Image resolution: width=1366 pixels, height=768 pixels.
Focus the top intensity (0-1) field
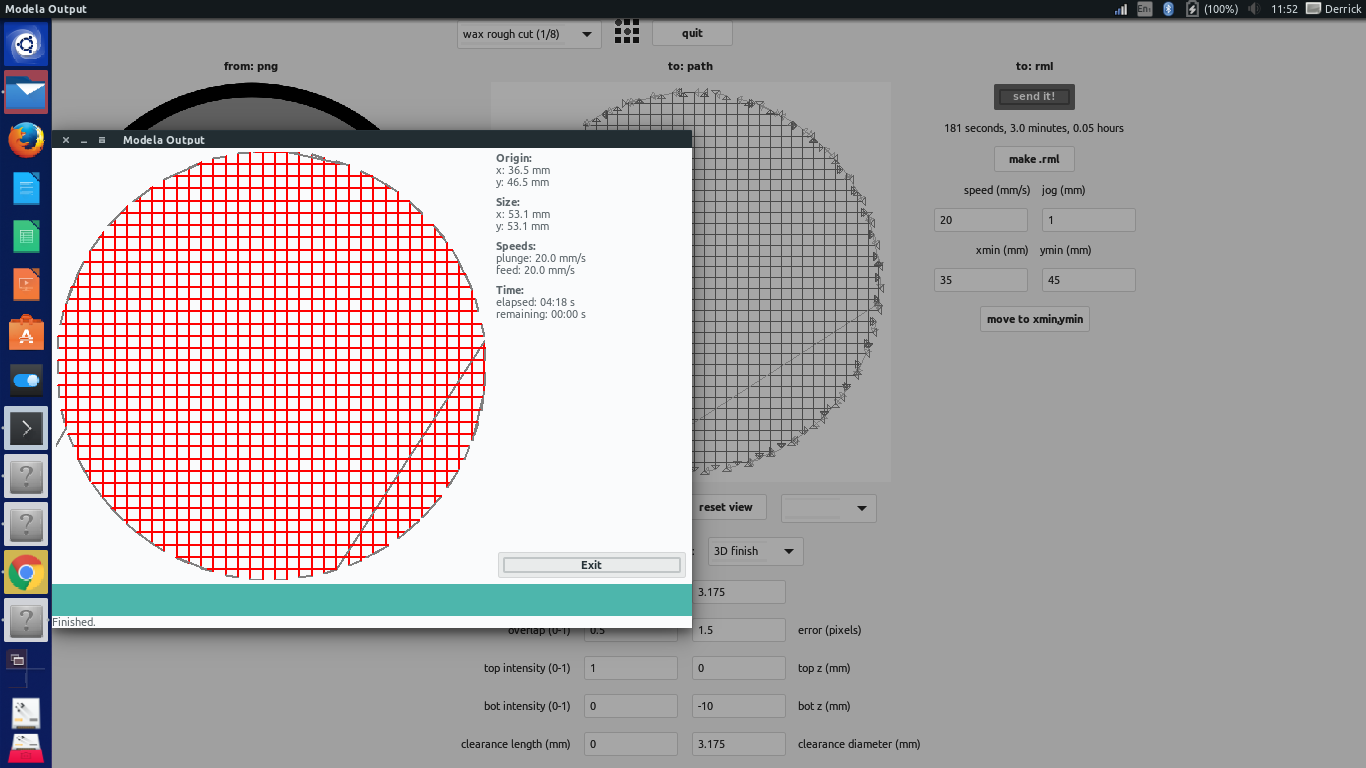631,668
